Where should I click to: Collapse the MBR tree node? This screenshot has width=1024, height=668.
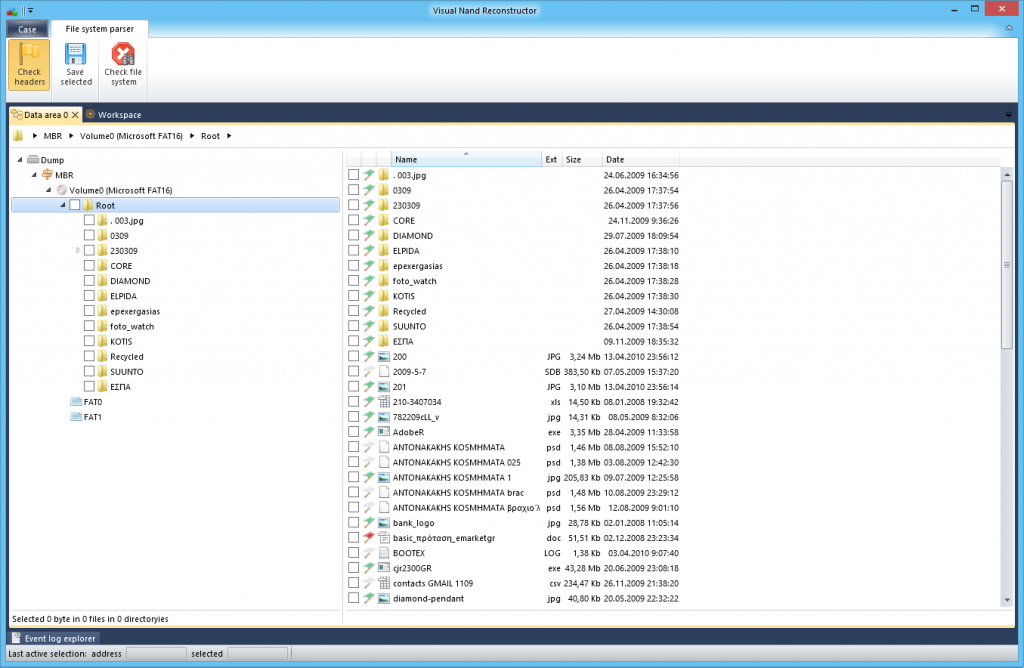click(x=34, y=174)
